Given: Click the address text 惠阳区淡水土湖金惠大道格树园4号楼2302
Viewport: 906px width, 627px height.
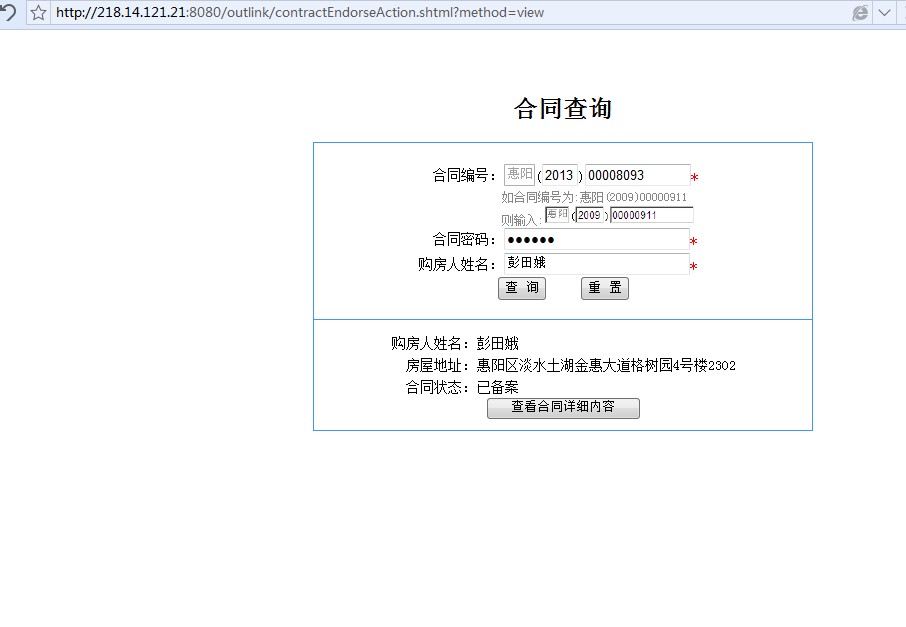Looking at the screenshot, I should (x=606, y=365).
